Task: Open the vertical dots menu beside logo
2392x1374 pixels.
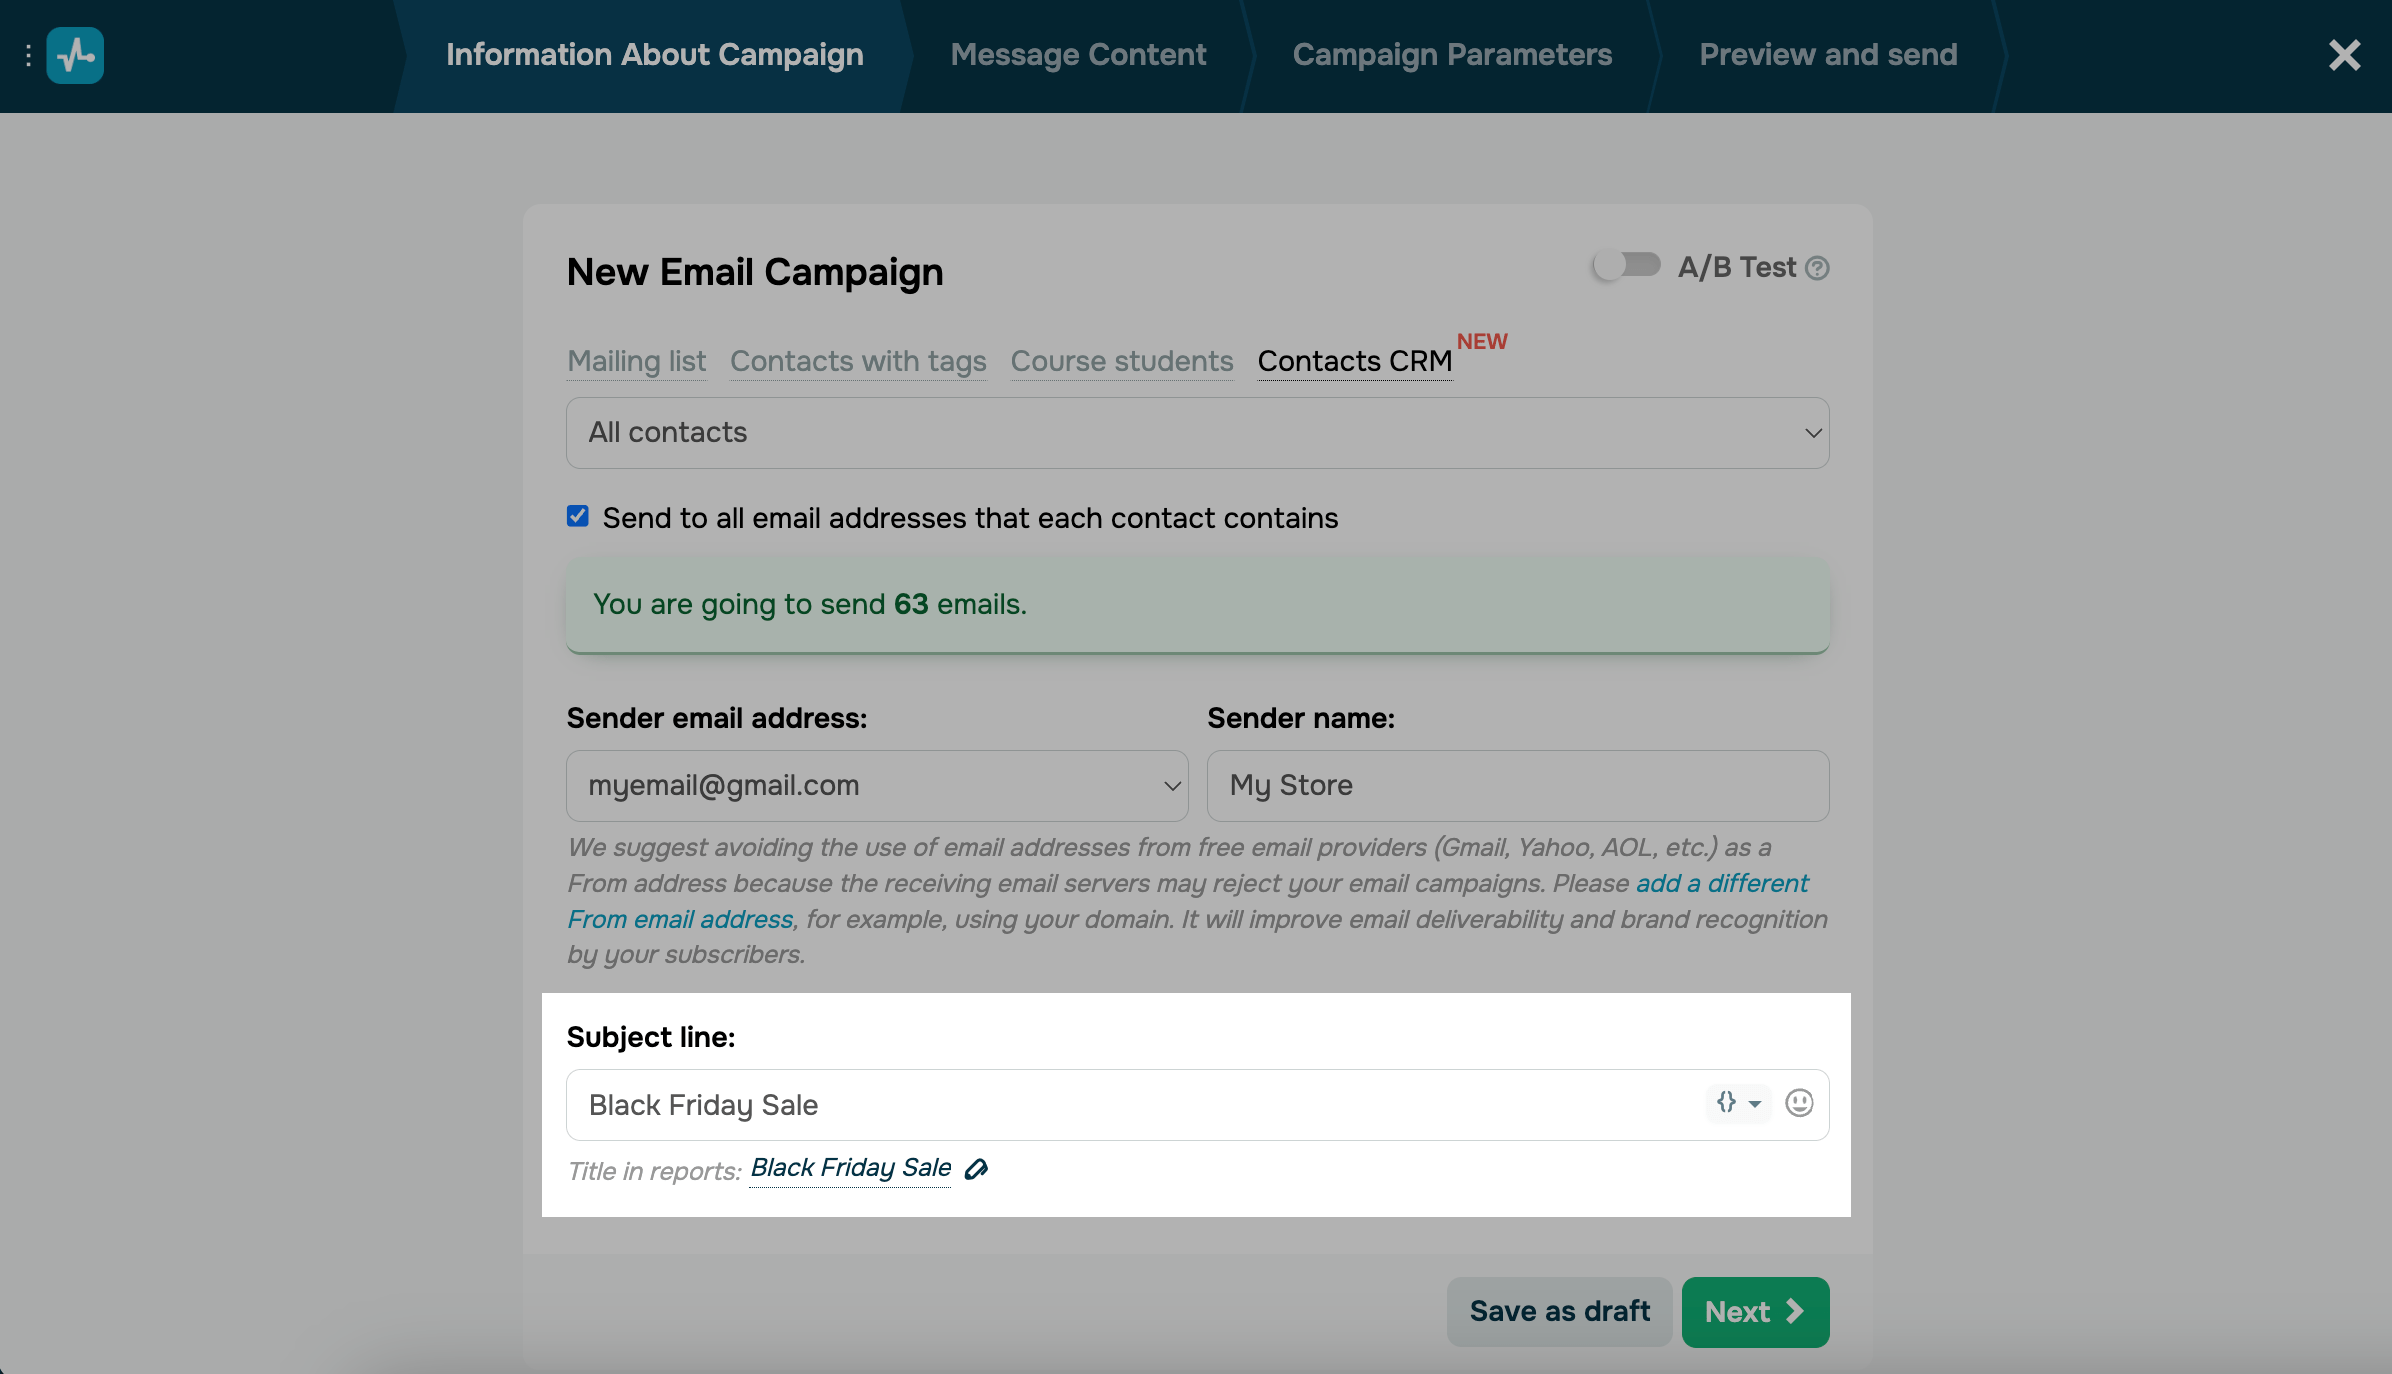Action: pyautogui.click(x=28, y=56)
